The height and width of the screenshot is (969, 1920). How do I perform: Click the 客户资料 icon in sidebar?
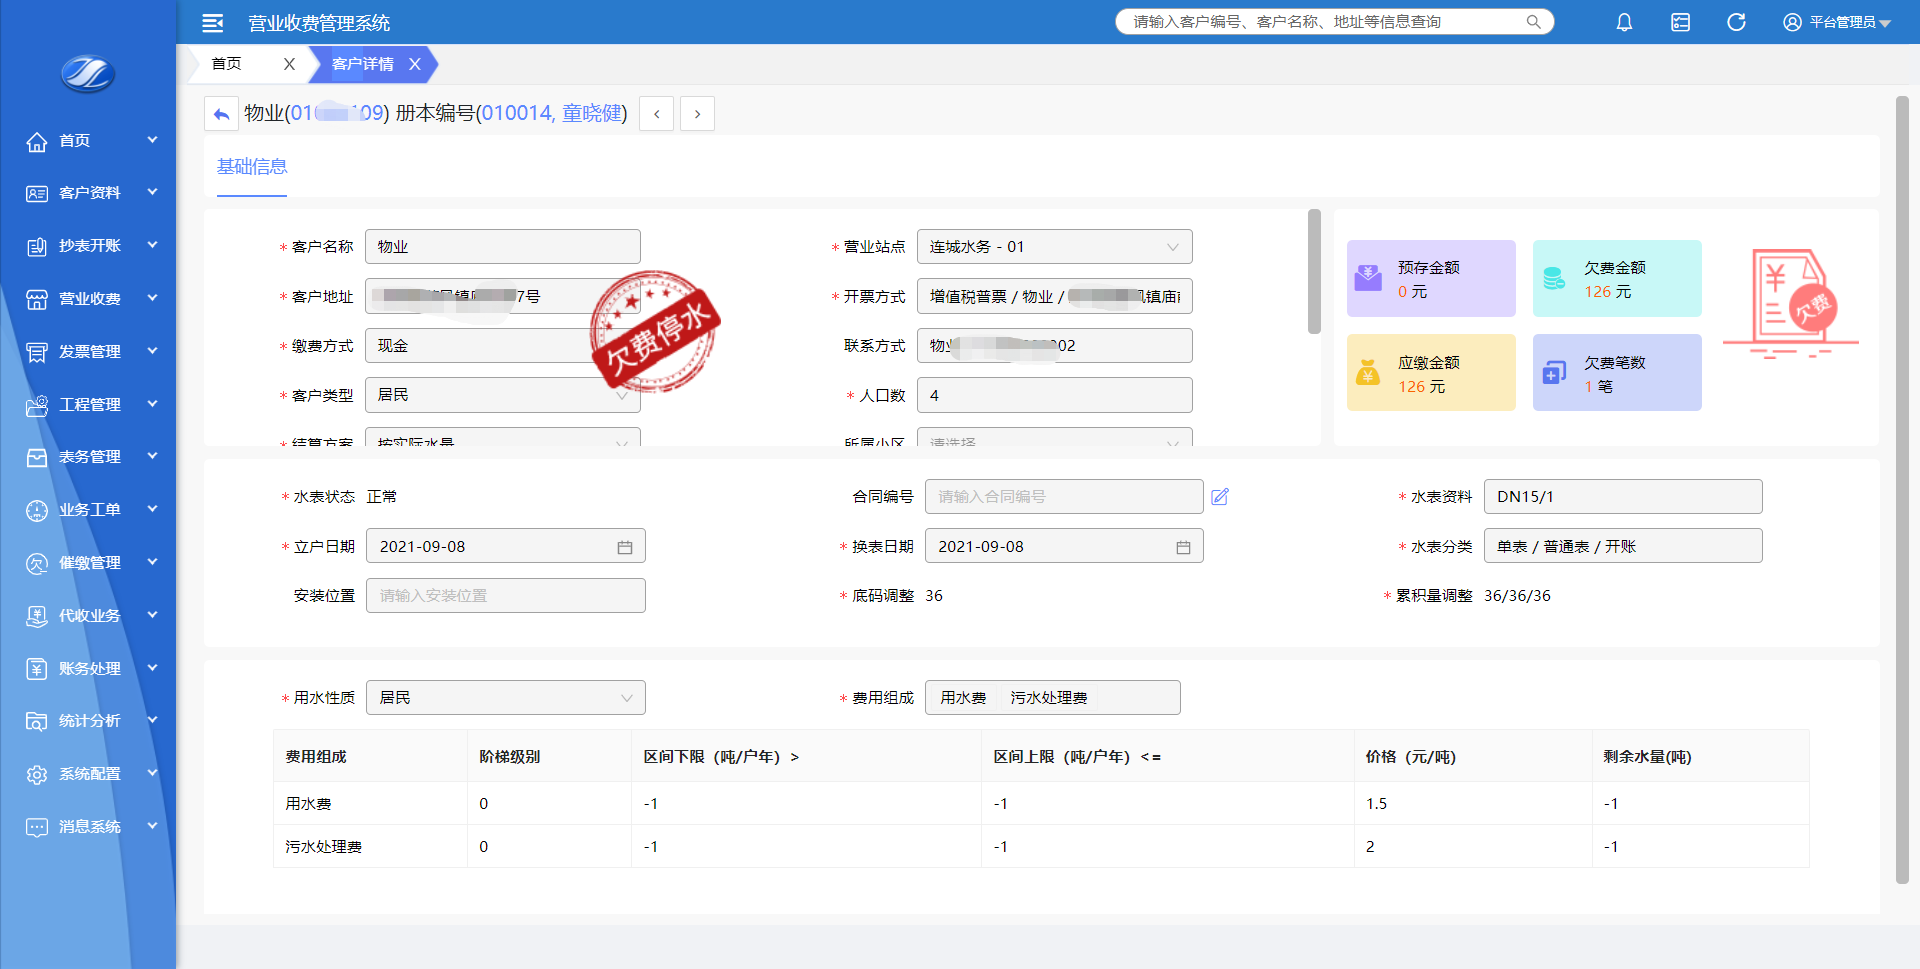(x=37, y=193)
